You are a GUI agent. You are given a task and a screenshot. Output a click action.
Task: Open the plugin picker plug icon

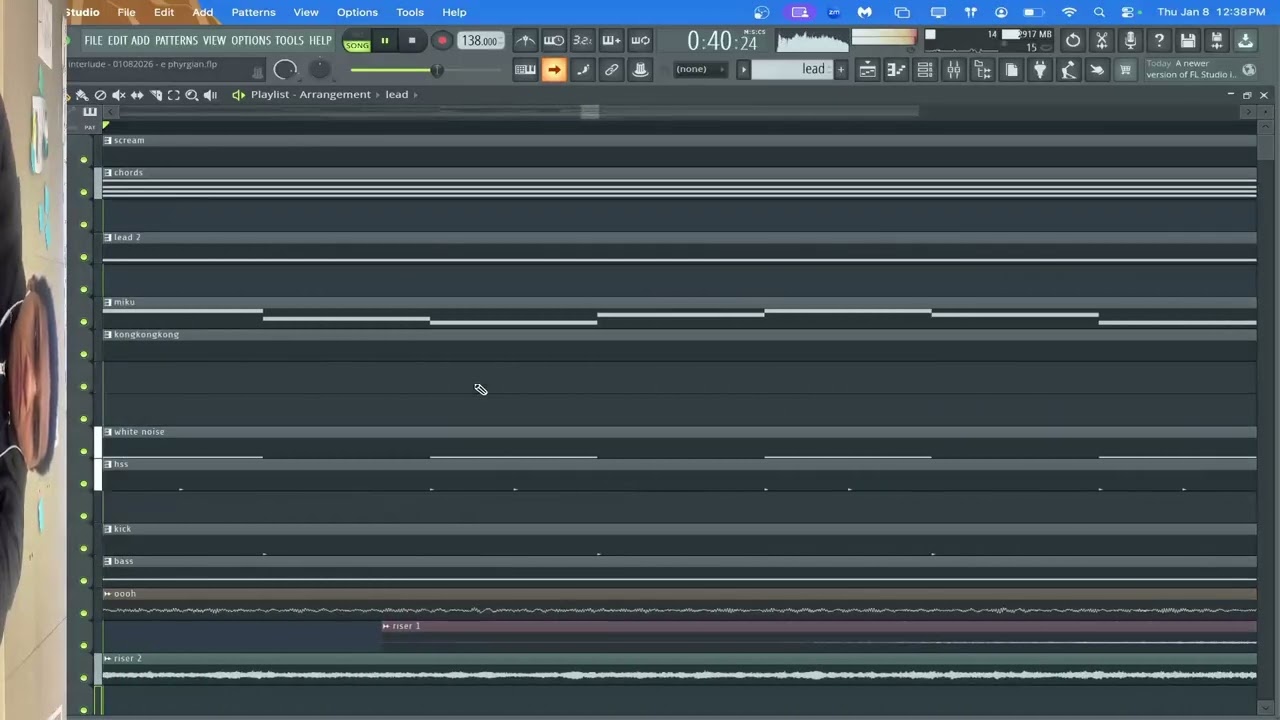pos(1041,69)
